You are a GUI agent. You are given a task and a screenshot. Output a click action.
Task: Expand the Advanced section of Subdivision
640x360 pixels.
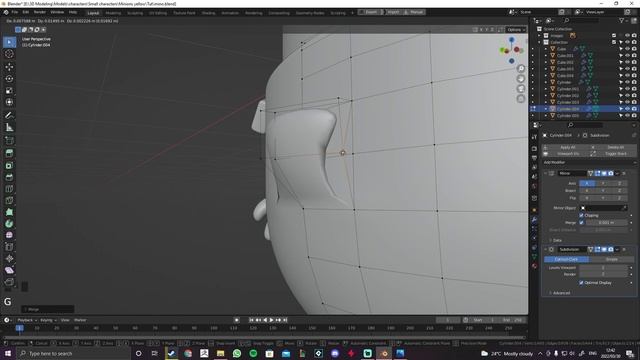[559, 293]
